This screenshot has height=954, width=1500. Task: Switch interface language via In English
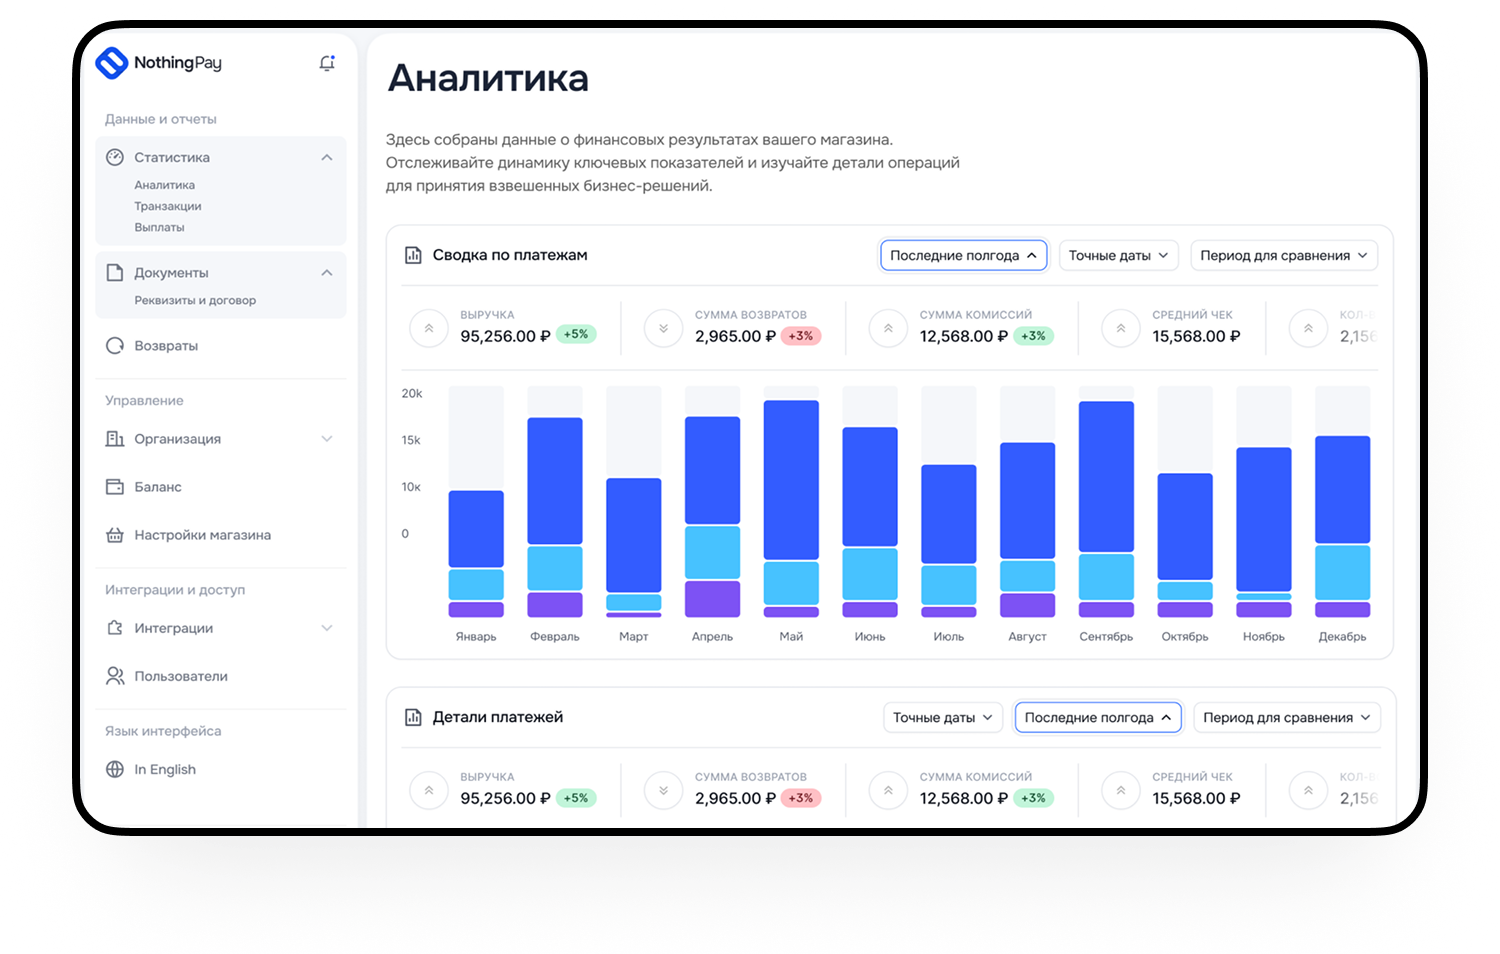(163, 768)
